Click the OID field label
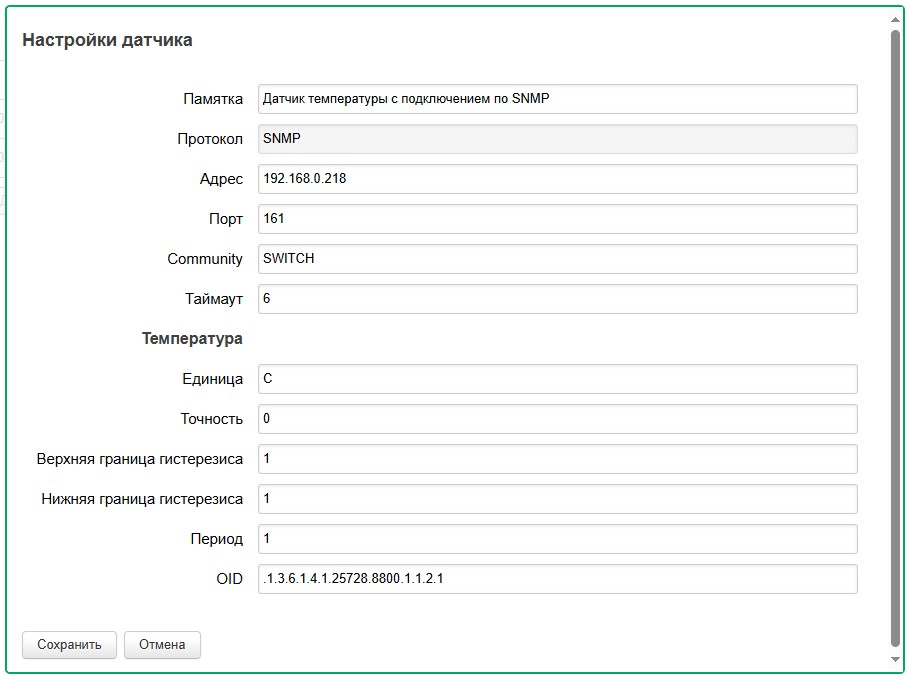910x680 pixels. 229,579
